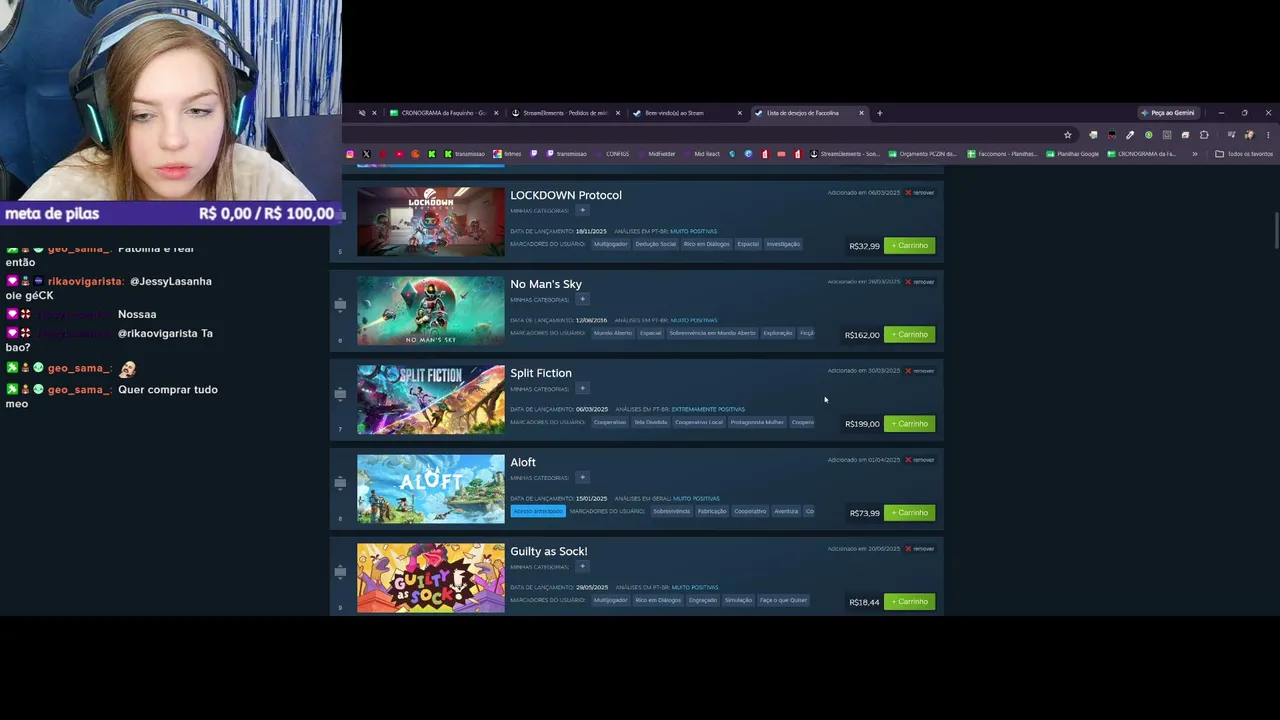Switch to the StreamElements Pedidos tab
This screenshot has height=720, width=1280.
coord(565,113)
